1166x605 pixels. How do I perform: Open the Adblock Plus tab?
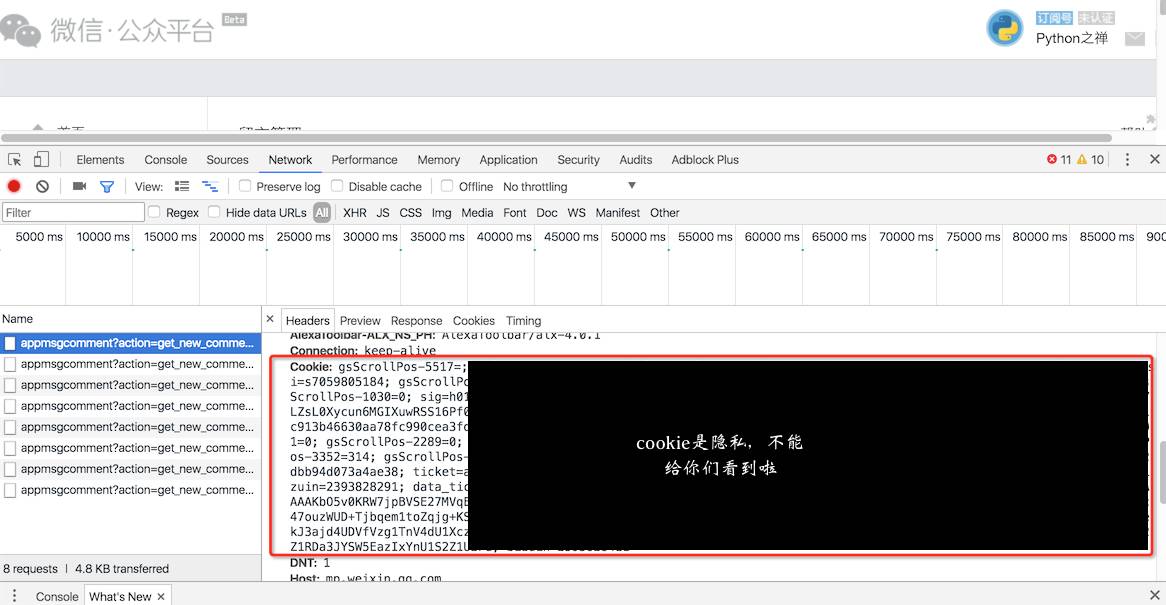point(705,160)
